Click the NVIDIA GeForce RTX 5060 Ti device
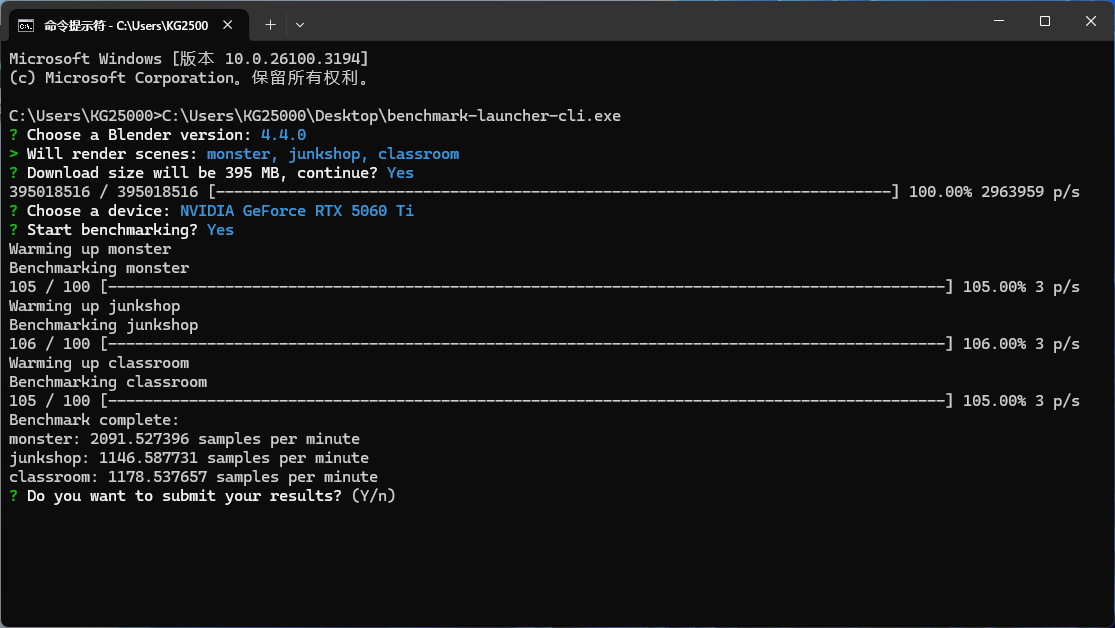The image size is (1115, 628). [x=296, y=211]
